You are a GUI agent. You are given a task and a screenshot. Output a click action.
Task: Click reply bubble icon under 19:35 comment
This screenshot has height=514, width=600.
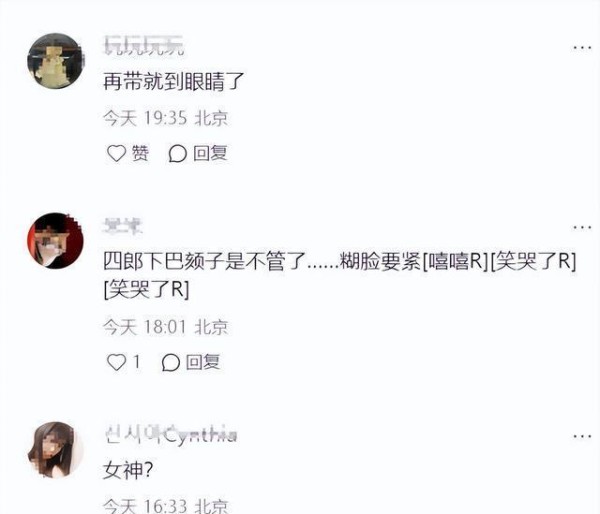(178, 153)
